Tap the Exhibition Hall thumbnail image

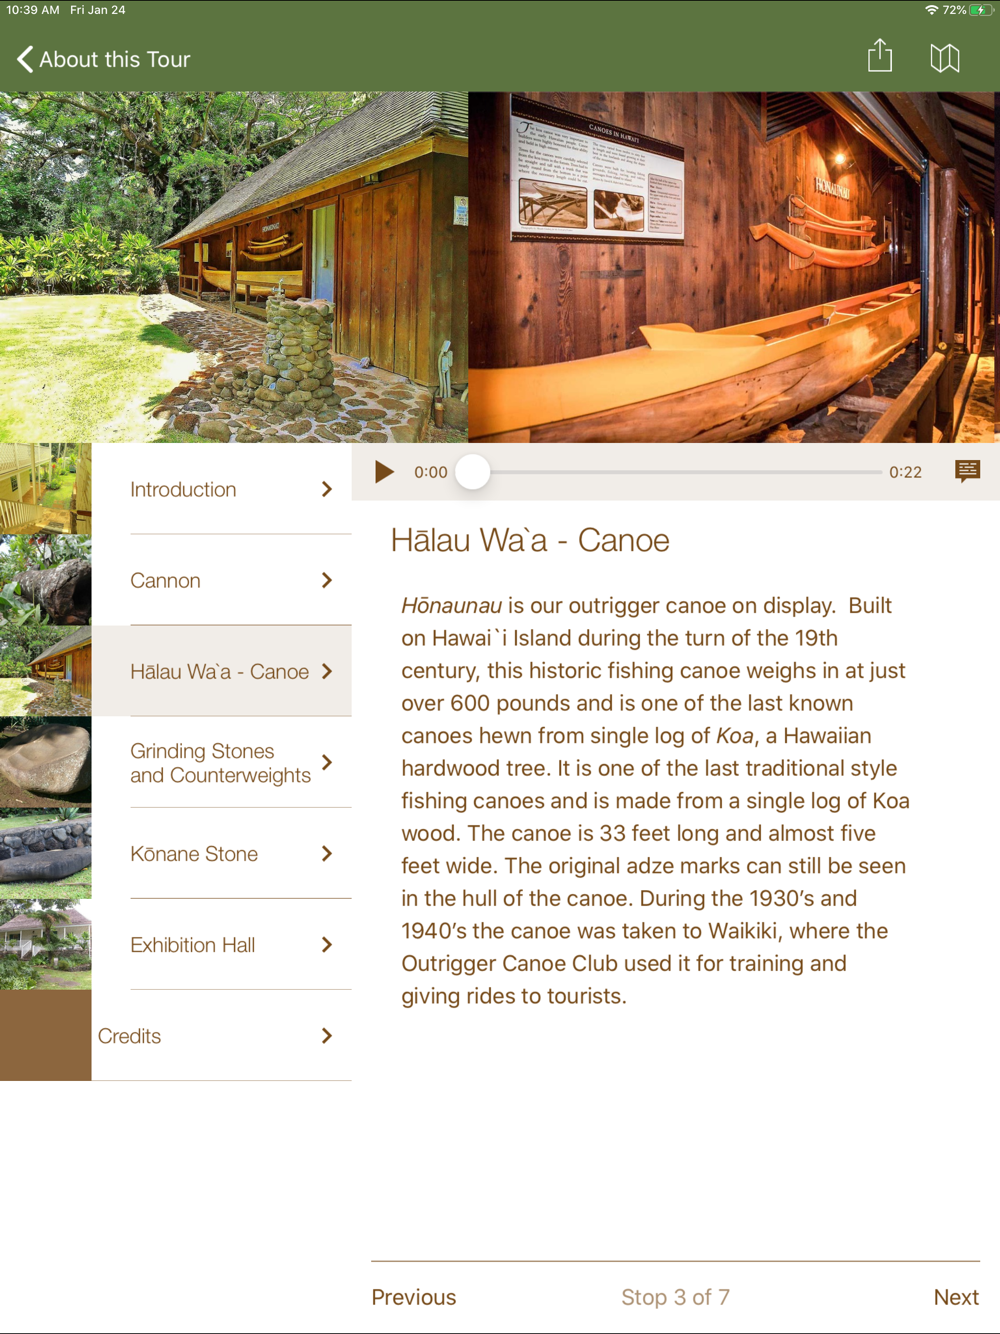pyautogui.click(x=45, y=944)
